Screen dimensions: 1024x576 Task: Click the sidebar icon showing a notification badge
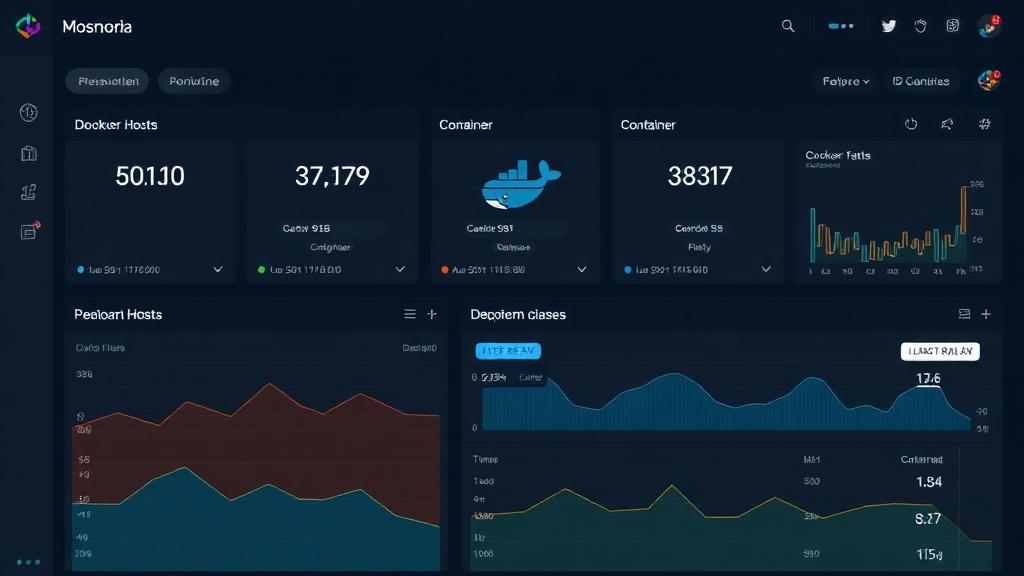28,230
